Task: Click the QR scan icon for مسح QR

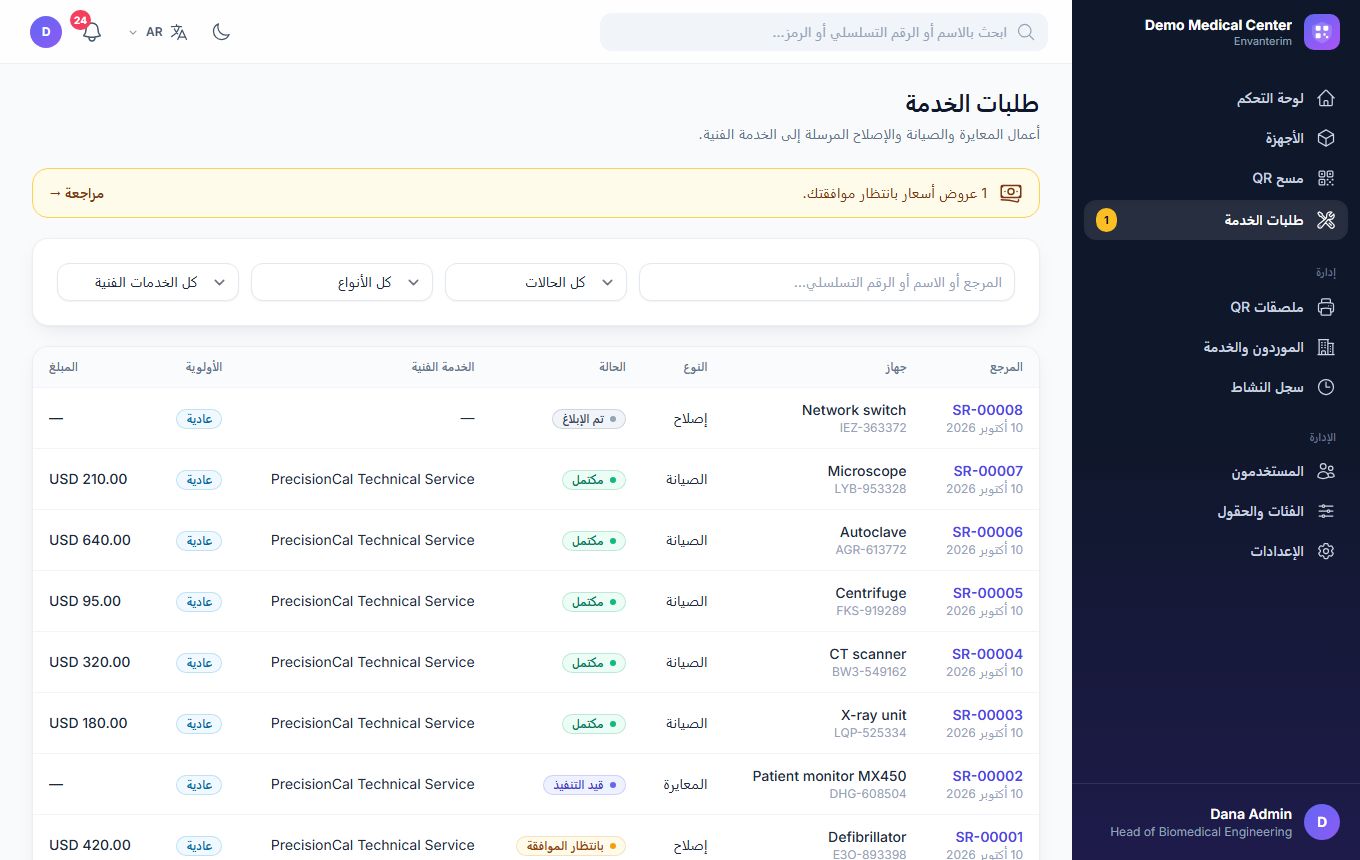Action: 1326,178
